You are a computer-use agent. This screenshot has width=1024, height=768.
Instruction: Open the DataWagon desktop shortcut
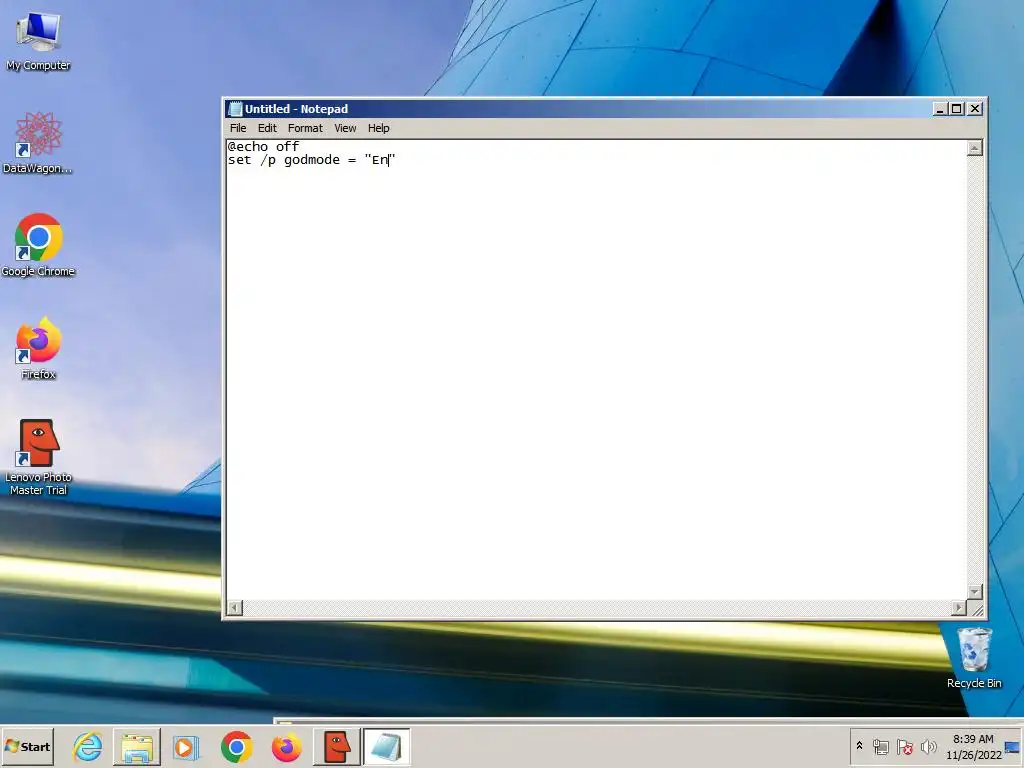[38, 142]
